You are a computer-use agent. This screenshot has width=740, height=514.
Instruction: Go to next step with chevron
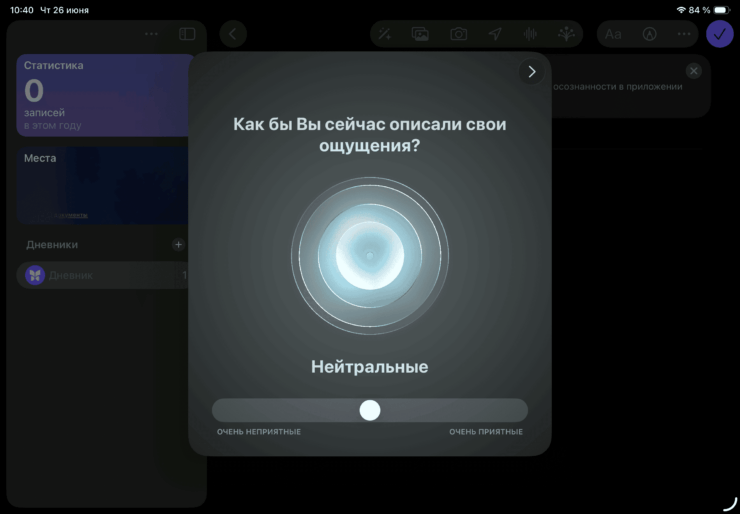[x=531, y=72]
